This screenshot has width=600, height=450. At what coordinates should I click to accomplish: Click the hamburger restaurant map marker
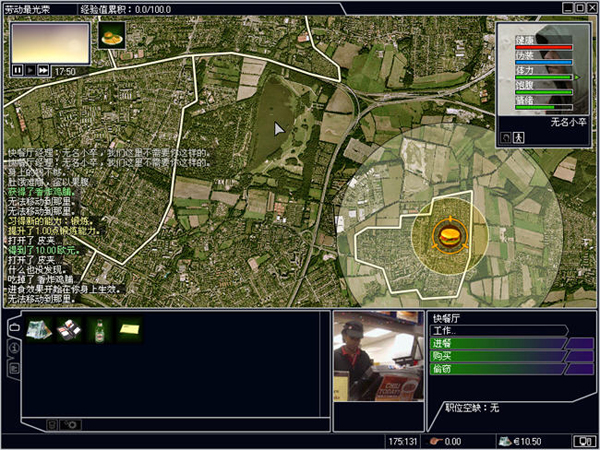[x=450, y=236]
